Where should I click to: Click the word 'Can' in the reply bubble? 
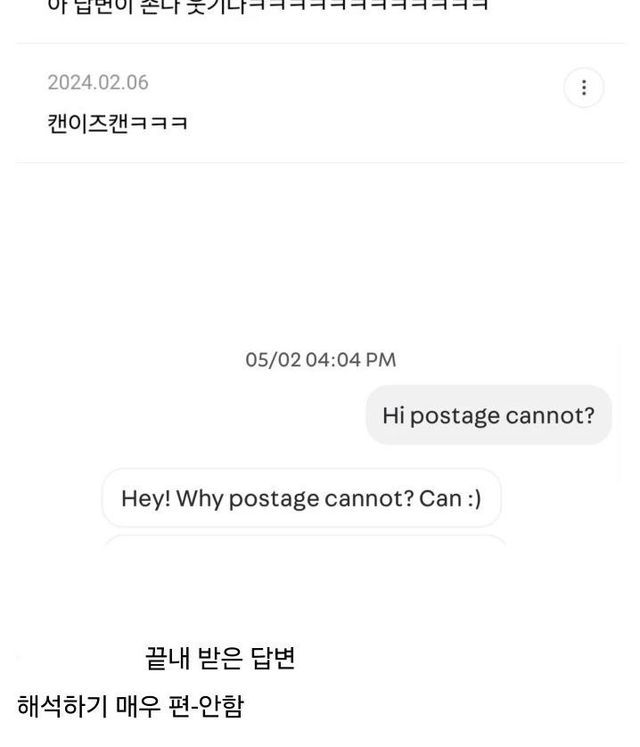coord(440,498)
